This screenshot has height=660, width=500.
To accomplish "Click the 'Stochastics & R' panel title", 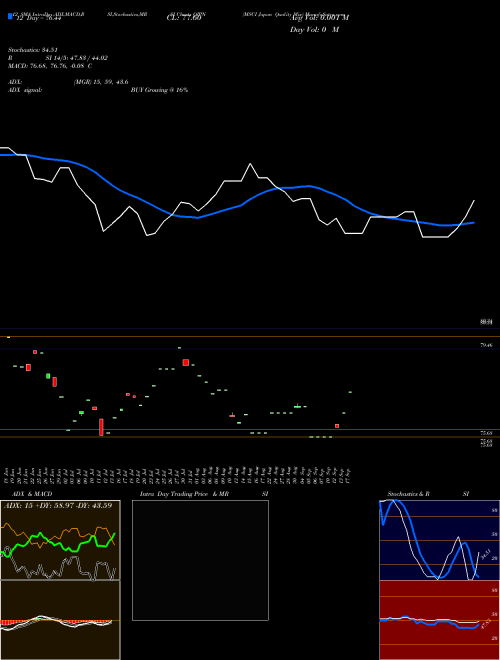I will pyautogui.click(x=408, y=494).
